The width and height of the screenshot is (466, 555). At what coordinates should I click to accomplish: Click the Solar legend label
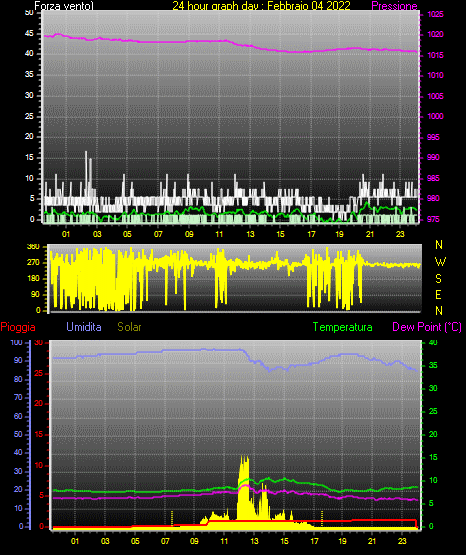pos(130,327)
